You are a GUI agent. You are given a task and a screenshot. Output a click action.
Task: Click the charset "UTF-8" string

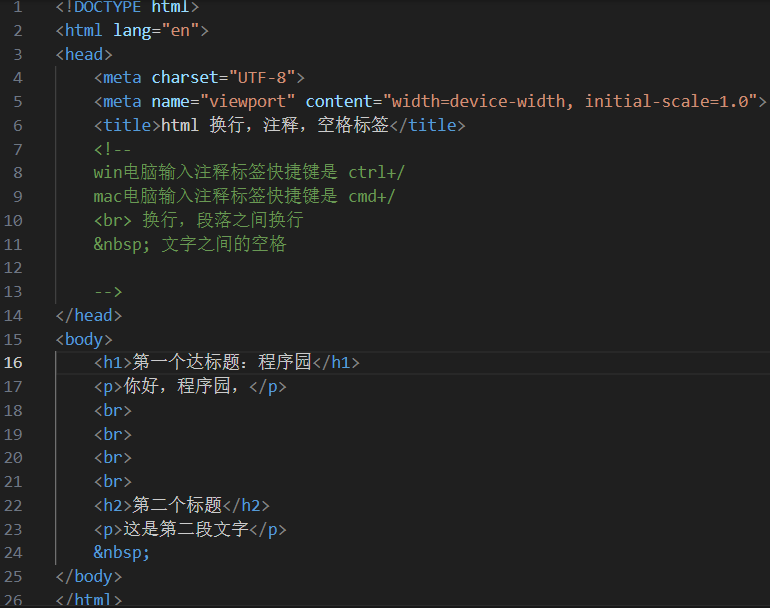pyautogui.click(x=262, y=77)
